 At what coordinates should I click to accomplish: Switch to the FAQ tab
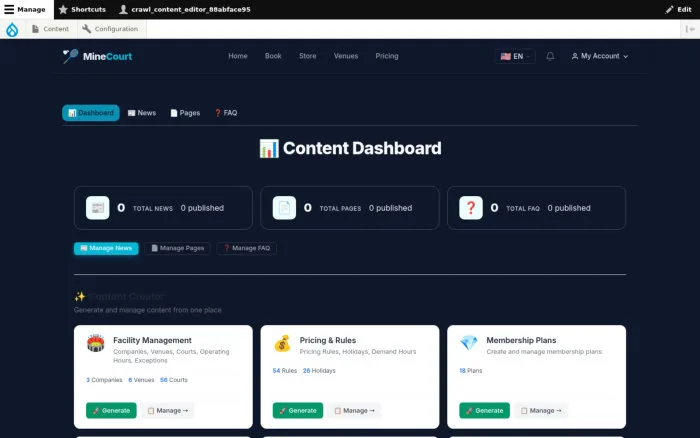226,113
